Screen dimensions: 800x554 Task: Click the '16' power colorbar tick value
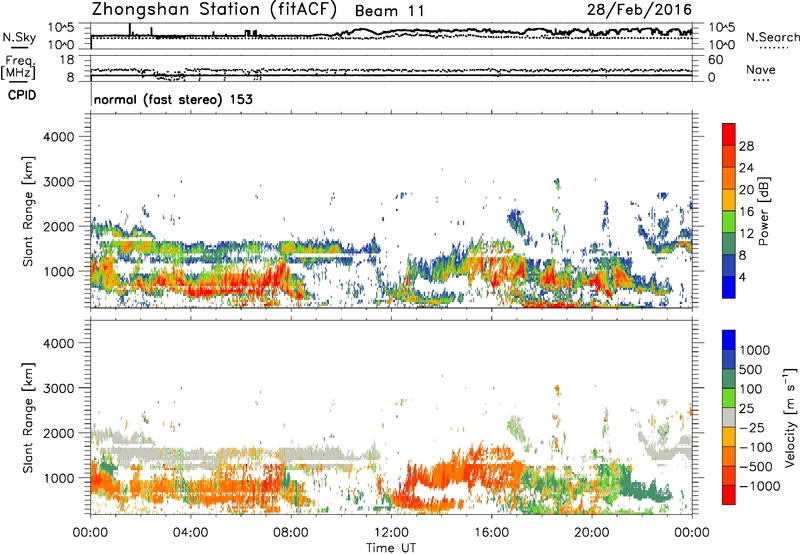pos(746,212)
